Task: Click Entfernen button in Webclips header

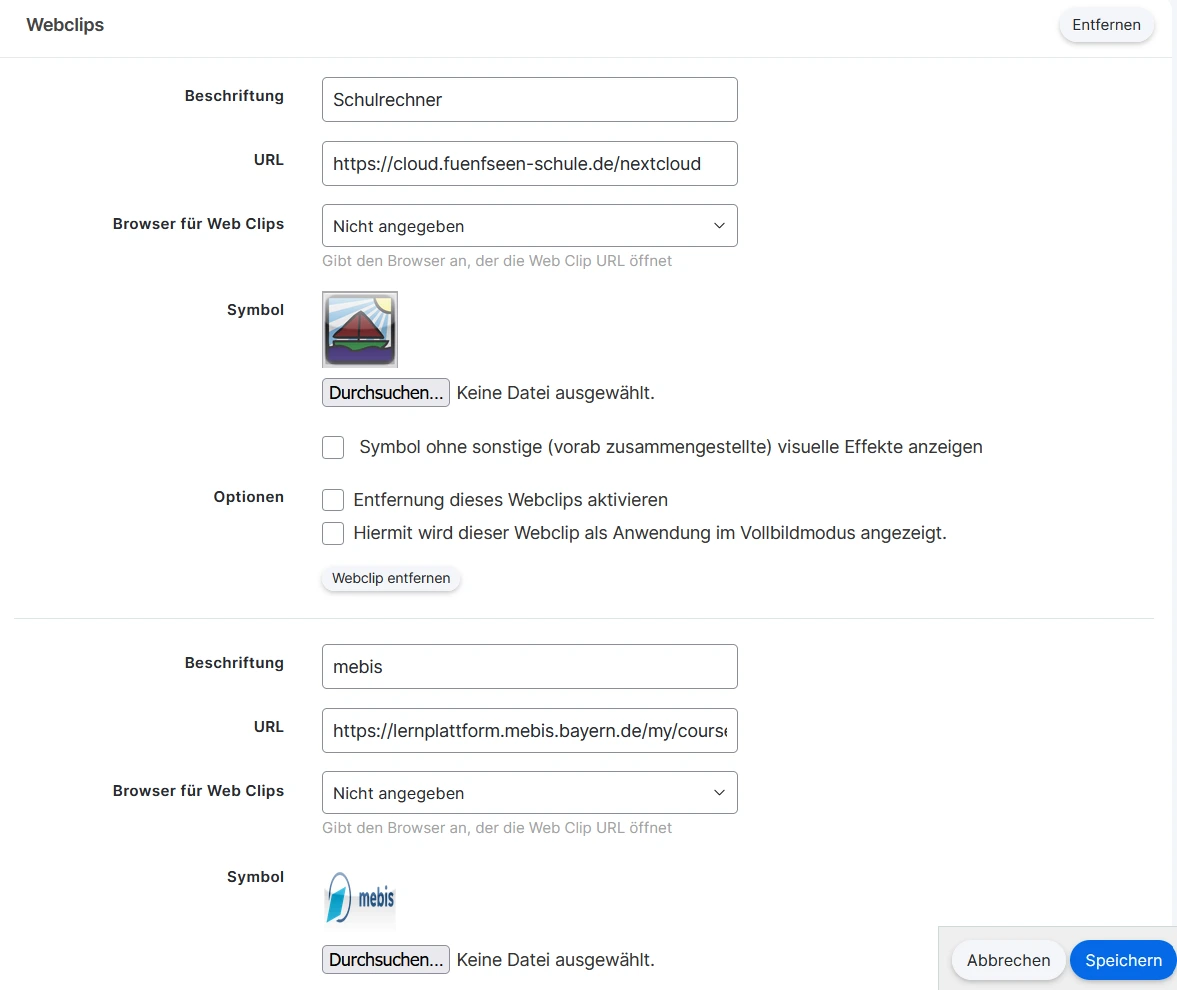Action: click(1106, 25)
